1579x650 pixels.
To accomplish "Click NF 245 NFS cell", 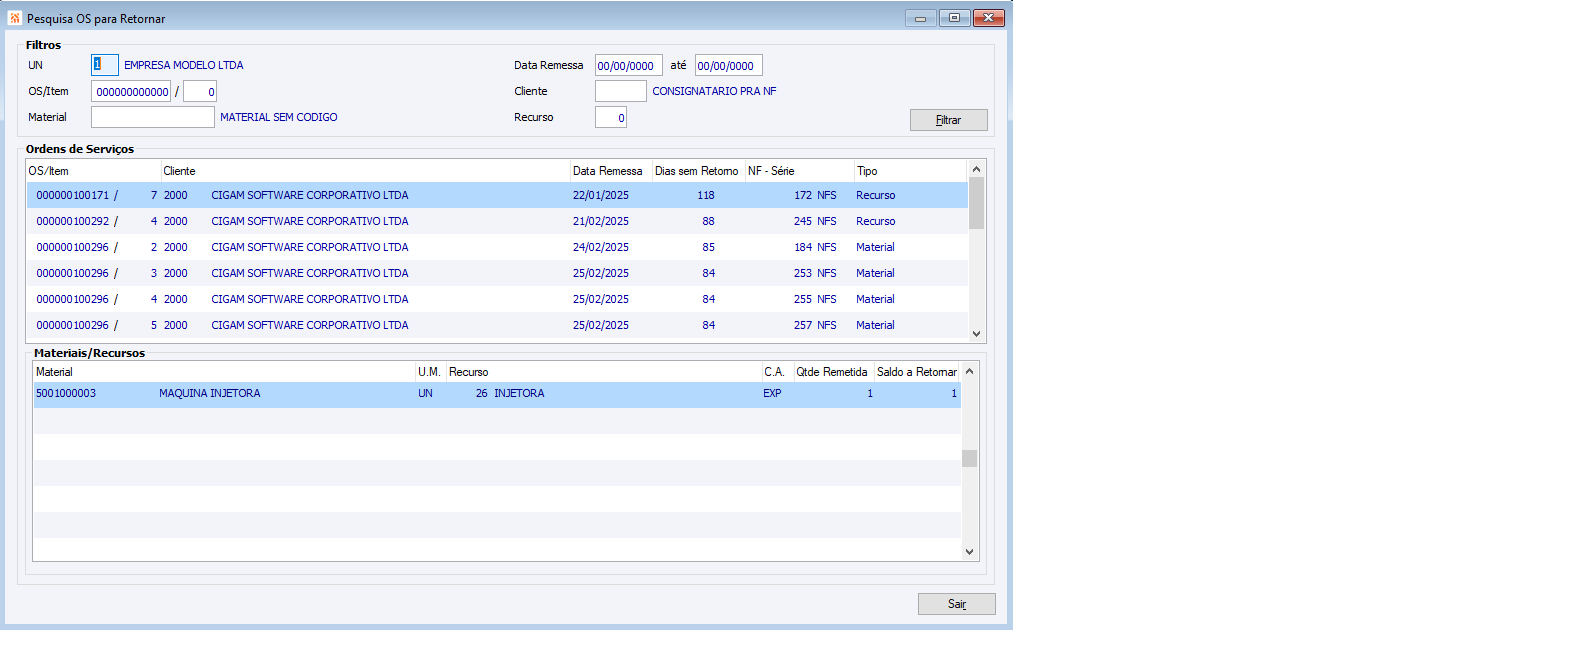I will 815,221.
